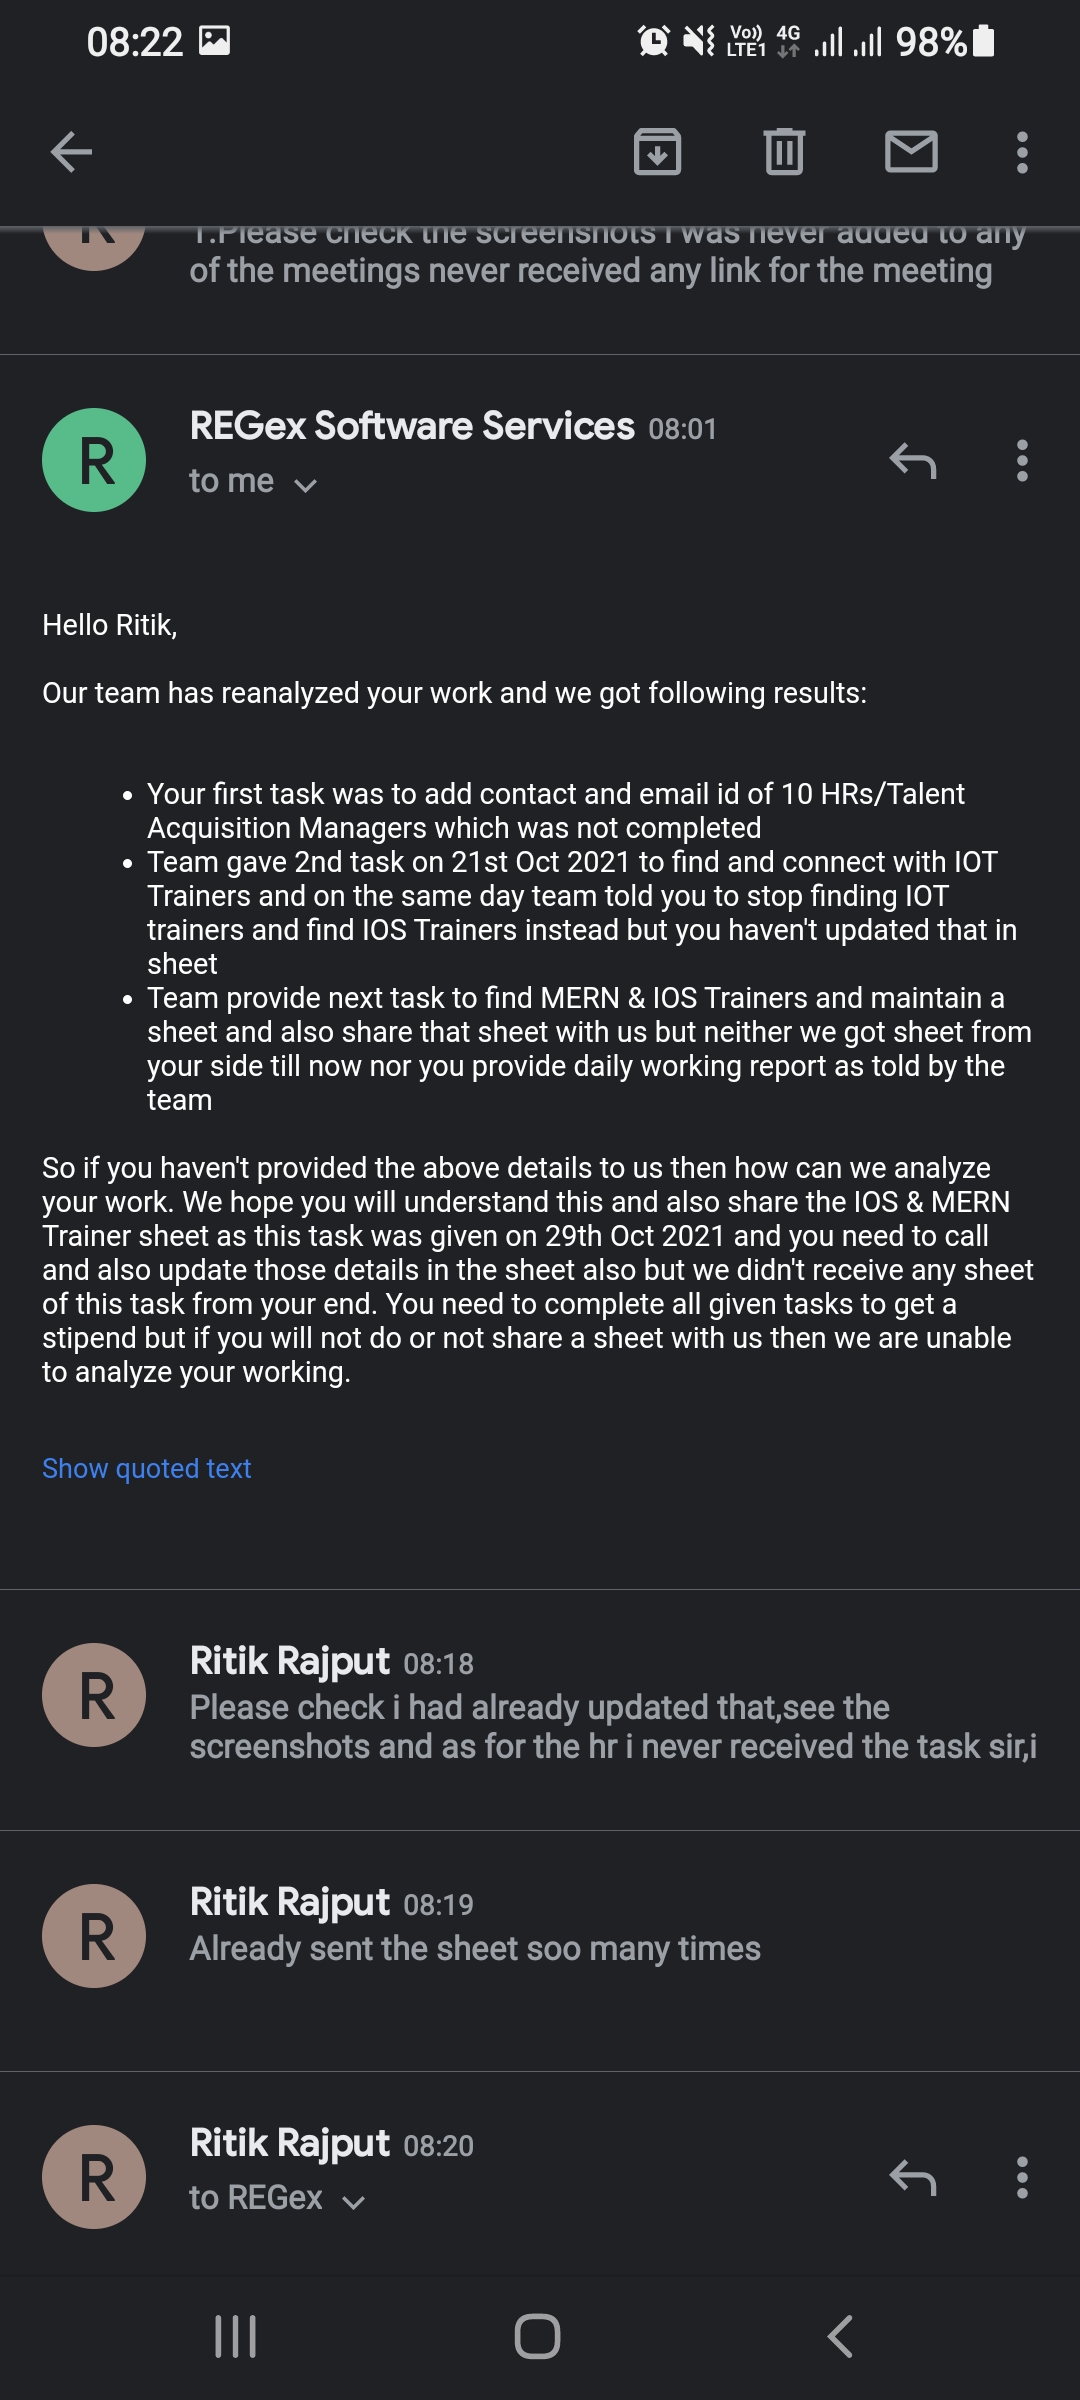The width and height of the screenshot is (1080, 2400).
Task: Show quoted text in REGex email
Action: (147, 1468)
